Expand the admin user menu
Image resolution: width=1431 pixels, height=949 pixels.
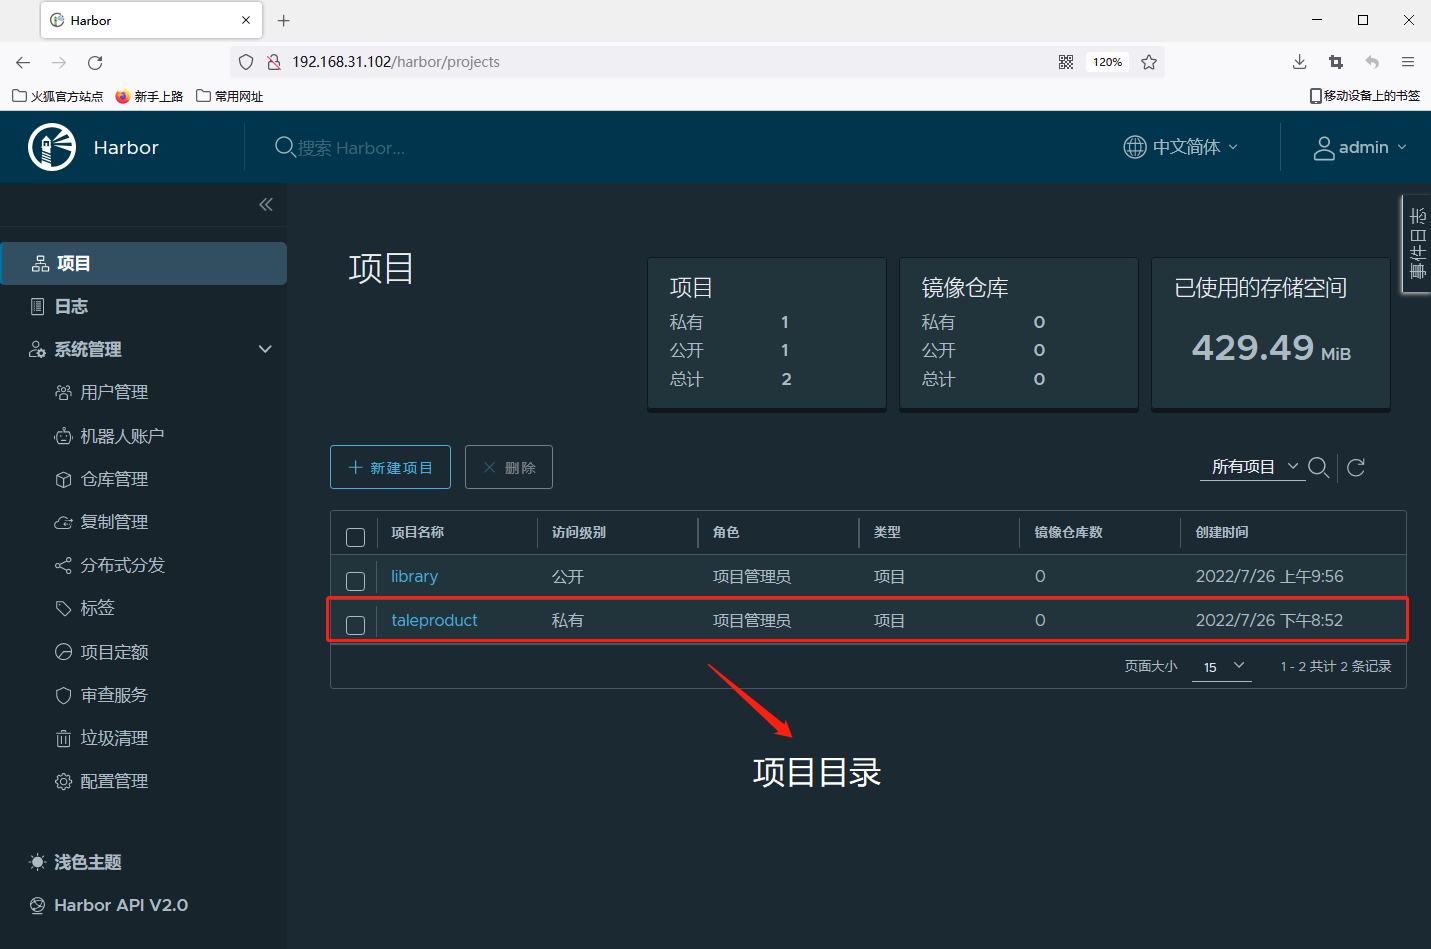coord(1360,147)
